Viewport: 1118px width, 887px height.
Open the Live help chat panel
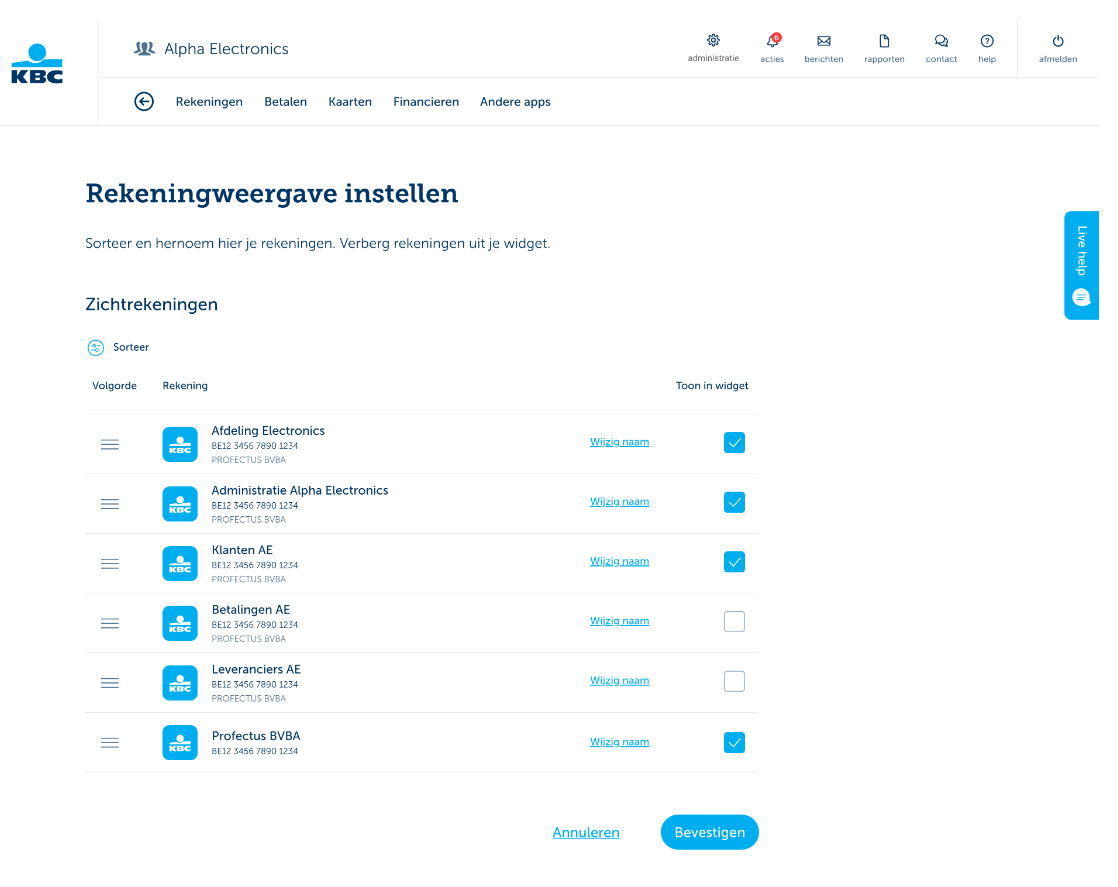1081,265
